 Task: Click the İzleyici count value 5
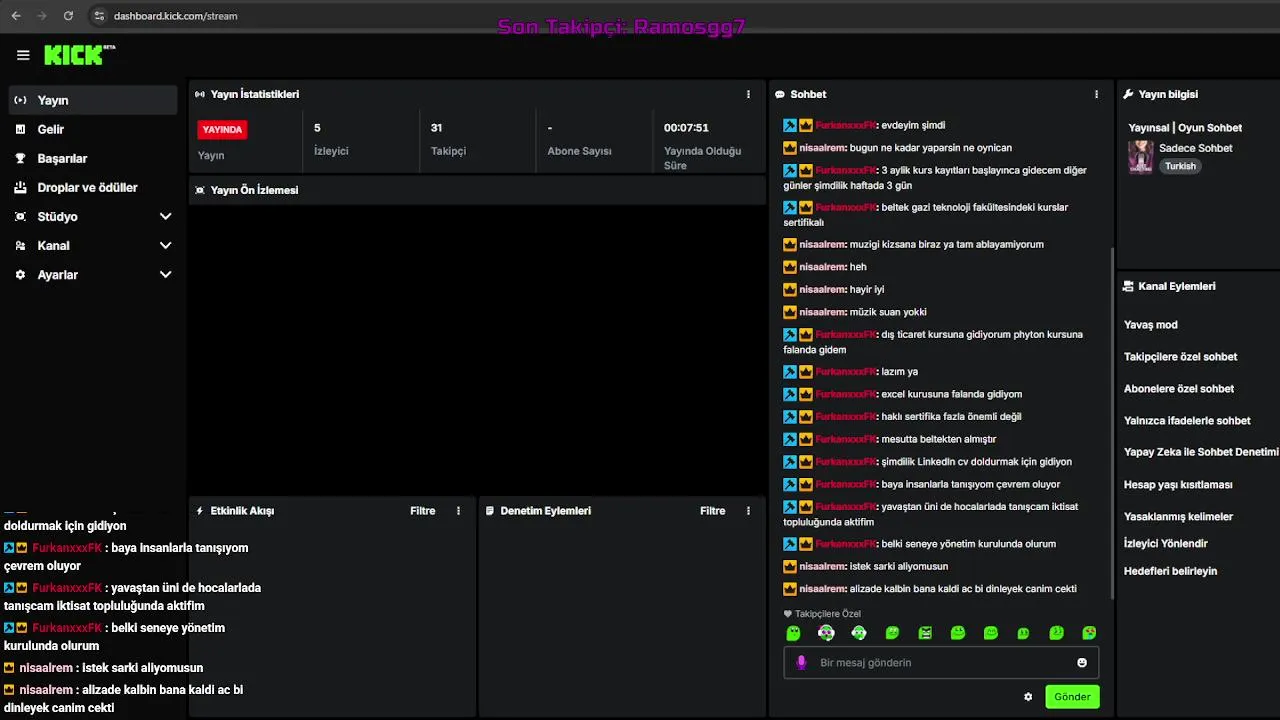(x=317, y=128)
